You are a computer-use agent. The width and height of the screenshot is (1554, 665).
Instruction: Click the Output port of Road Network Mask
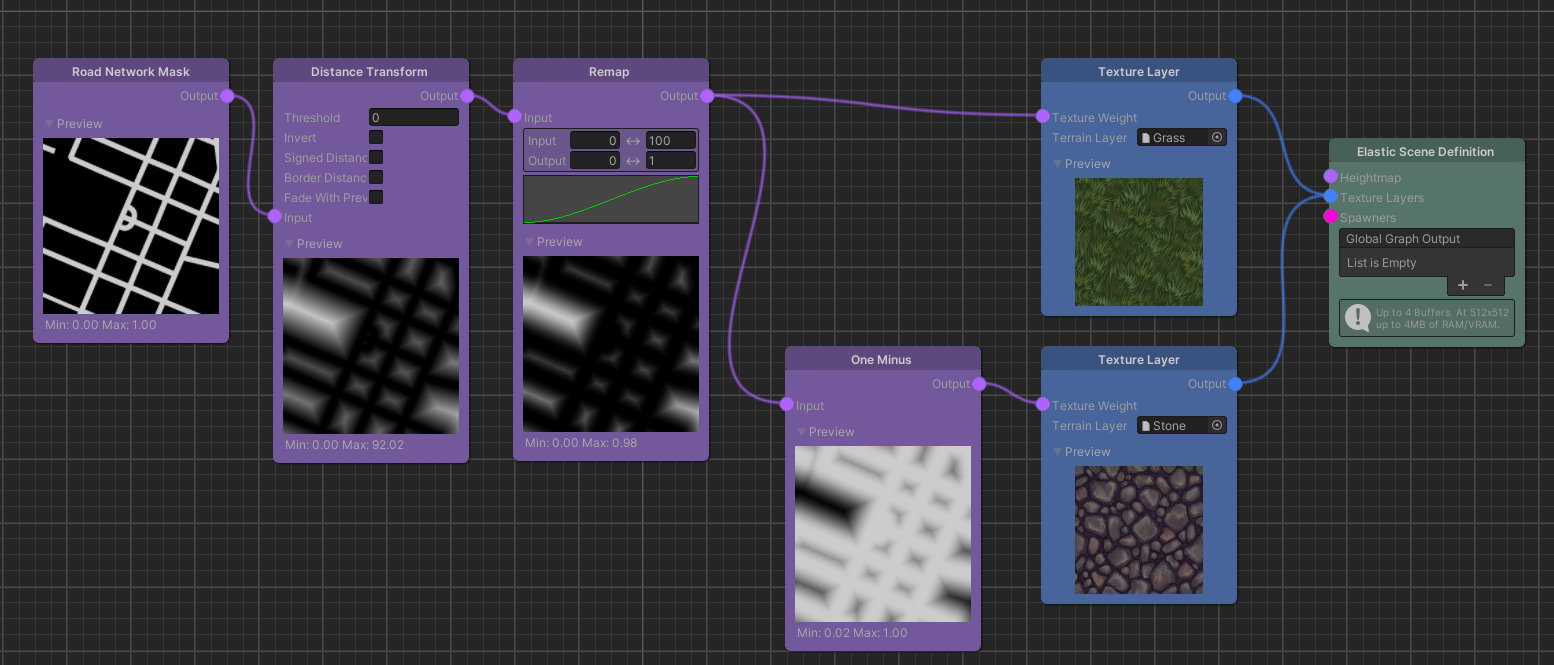228,96
